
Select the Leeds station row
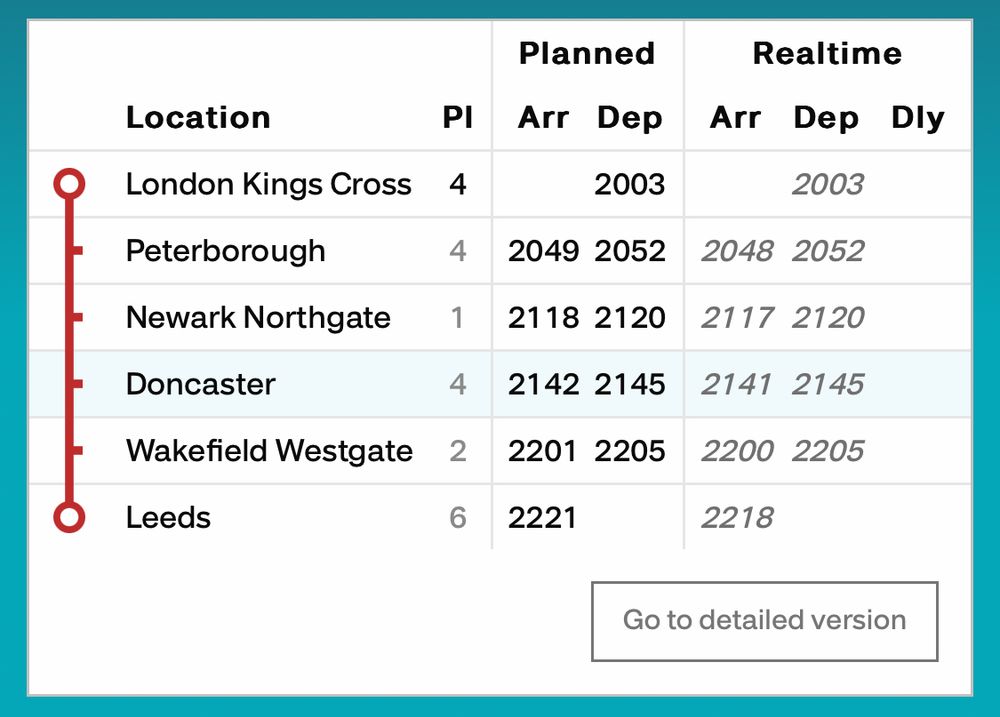click(167, 517)
